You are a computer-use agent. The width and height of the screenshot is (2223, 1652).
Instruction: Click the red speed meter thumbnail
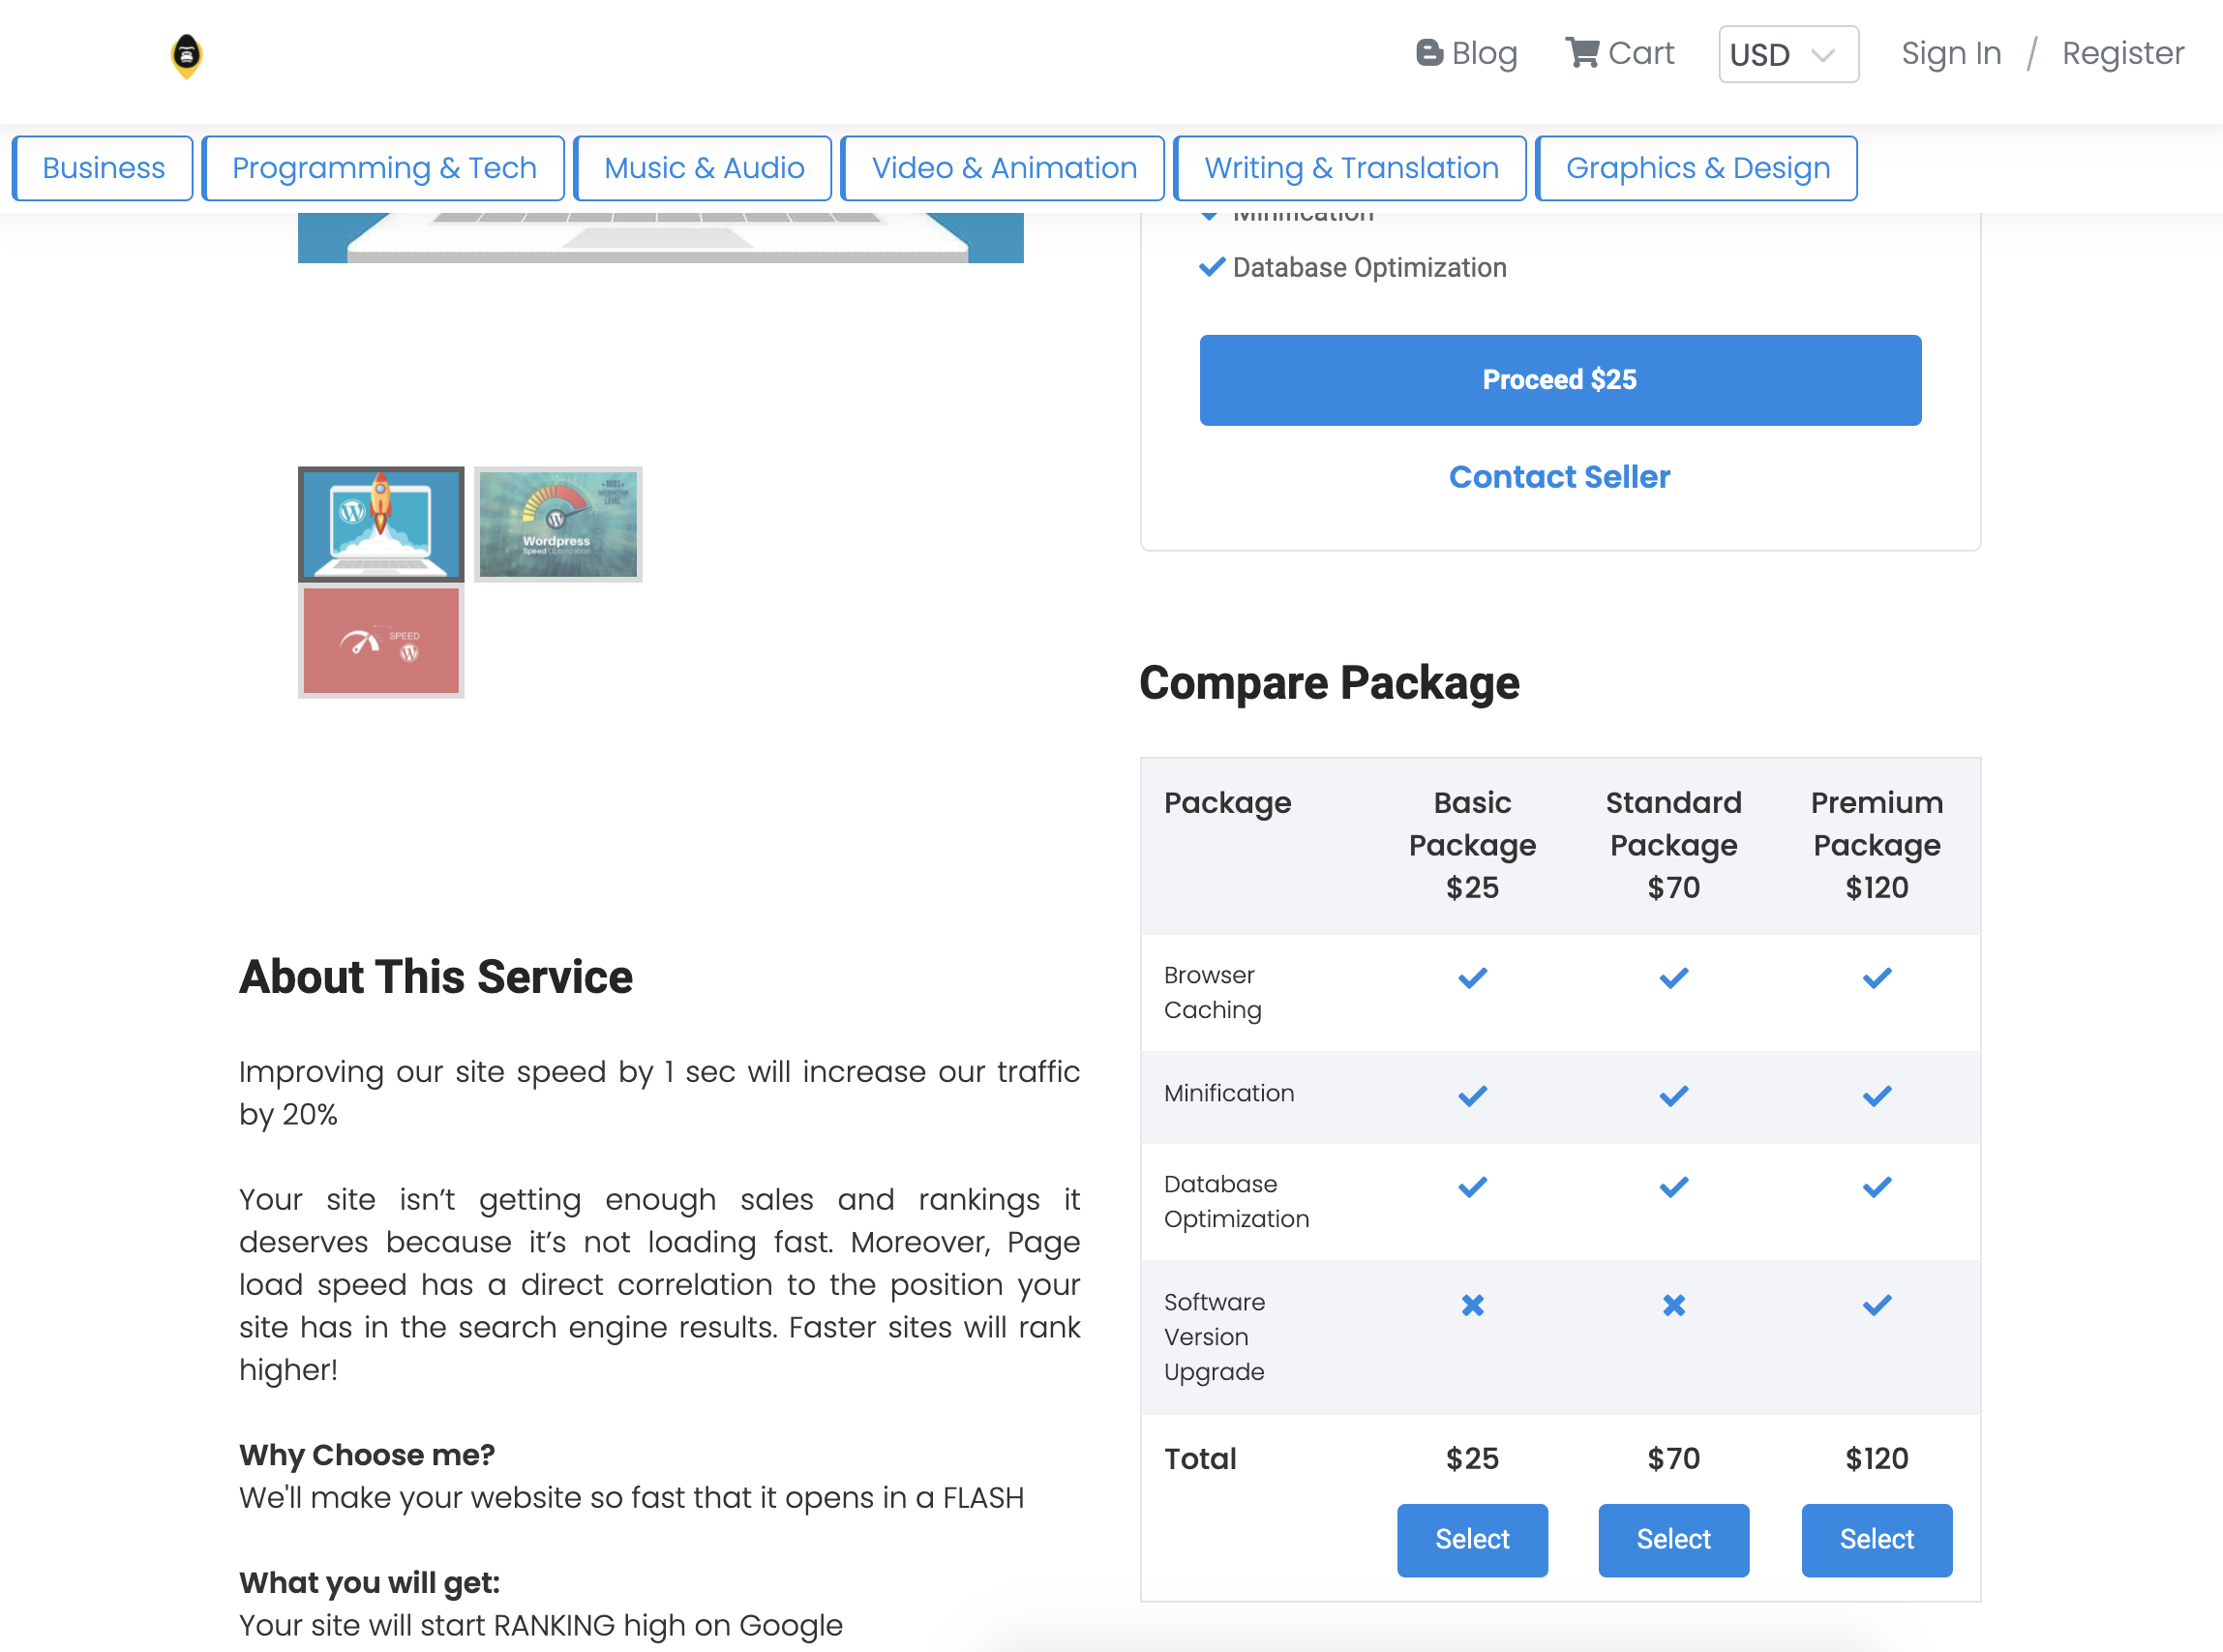pyautogui.click(x=380, y=640)
